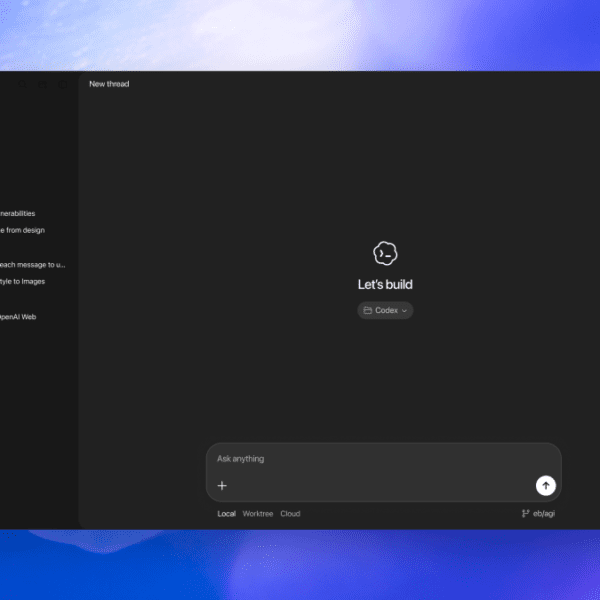Send message with the up-arrow button

pyautogui.click(x=546, y=486)
